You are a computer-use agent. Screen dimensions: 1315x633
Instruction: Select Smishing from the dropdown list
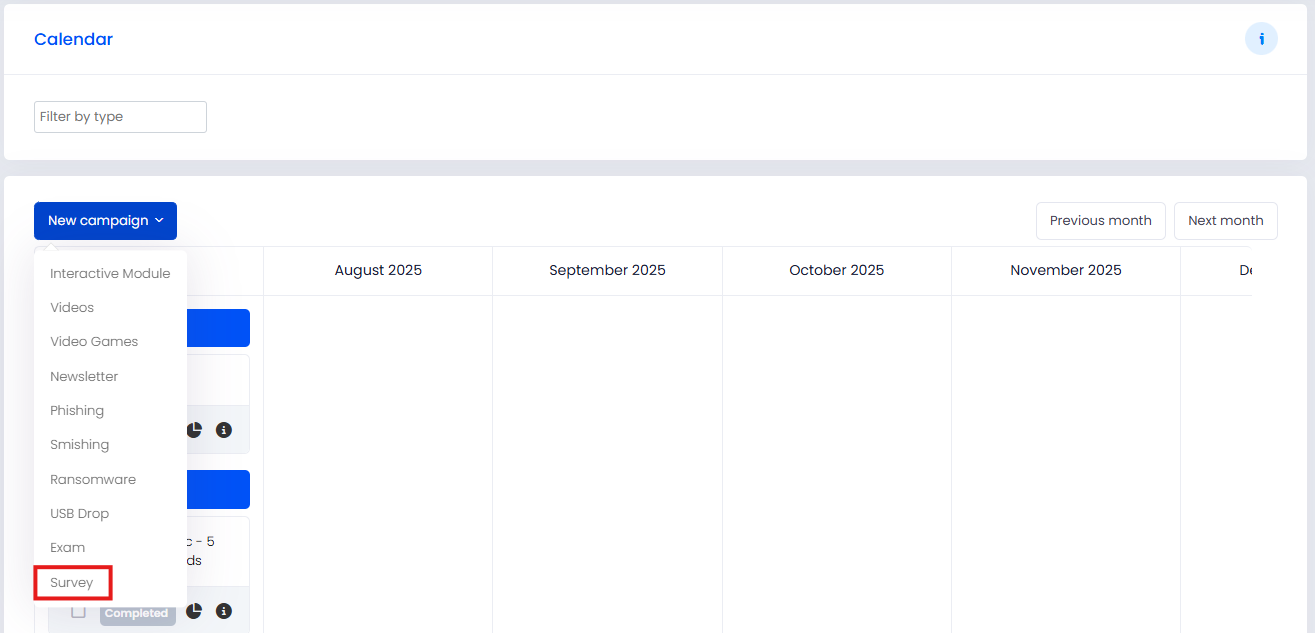(80, 444)
